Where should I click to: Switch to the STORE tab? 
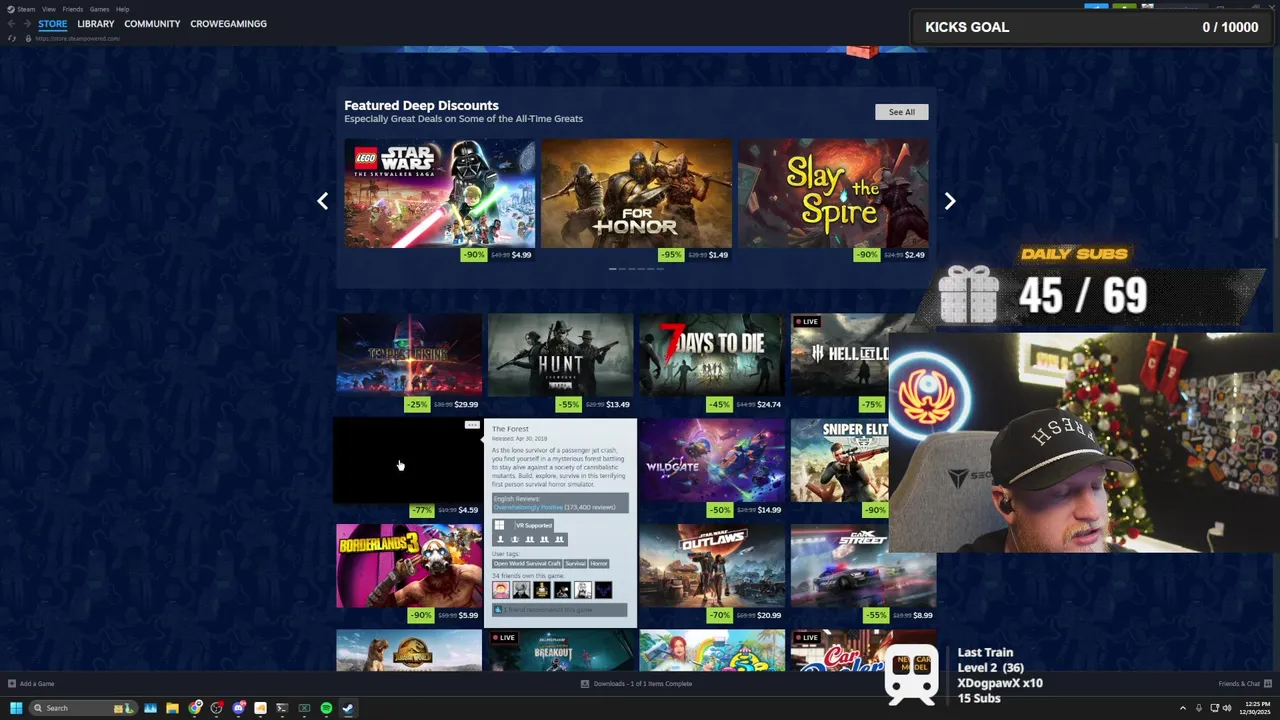(x=53, y=24)
